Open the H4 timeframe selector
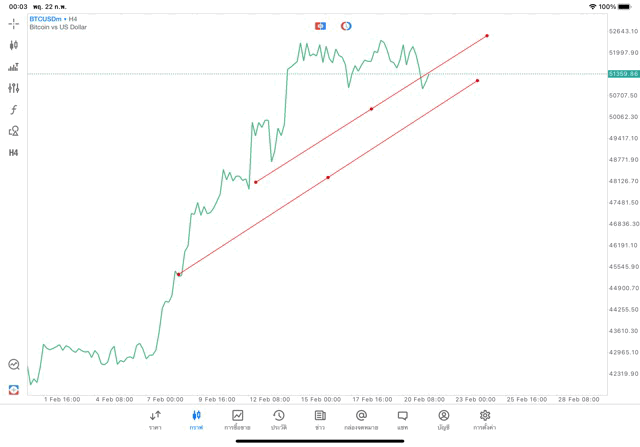Screen dimensions: 640x447 click(x=14, y=153)
